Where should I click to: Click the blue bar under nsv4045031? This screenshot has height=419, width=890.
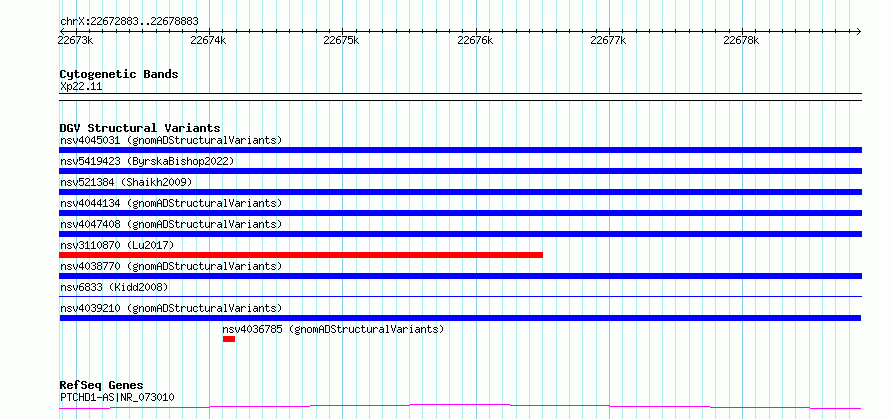coord(460,150)
